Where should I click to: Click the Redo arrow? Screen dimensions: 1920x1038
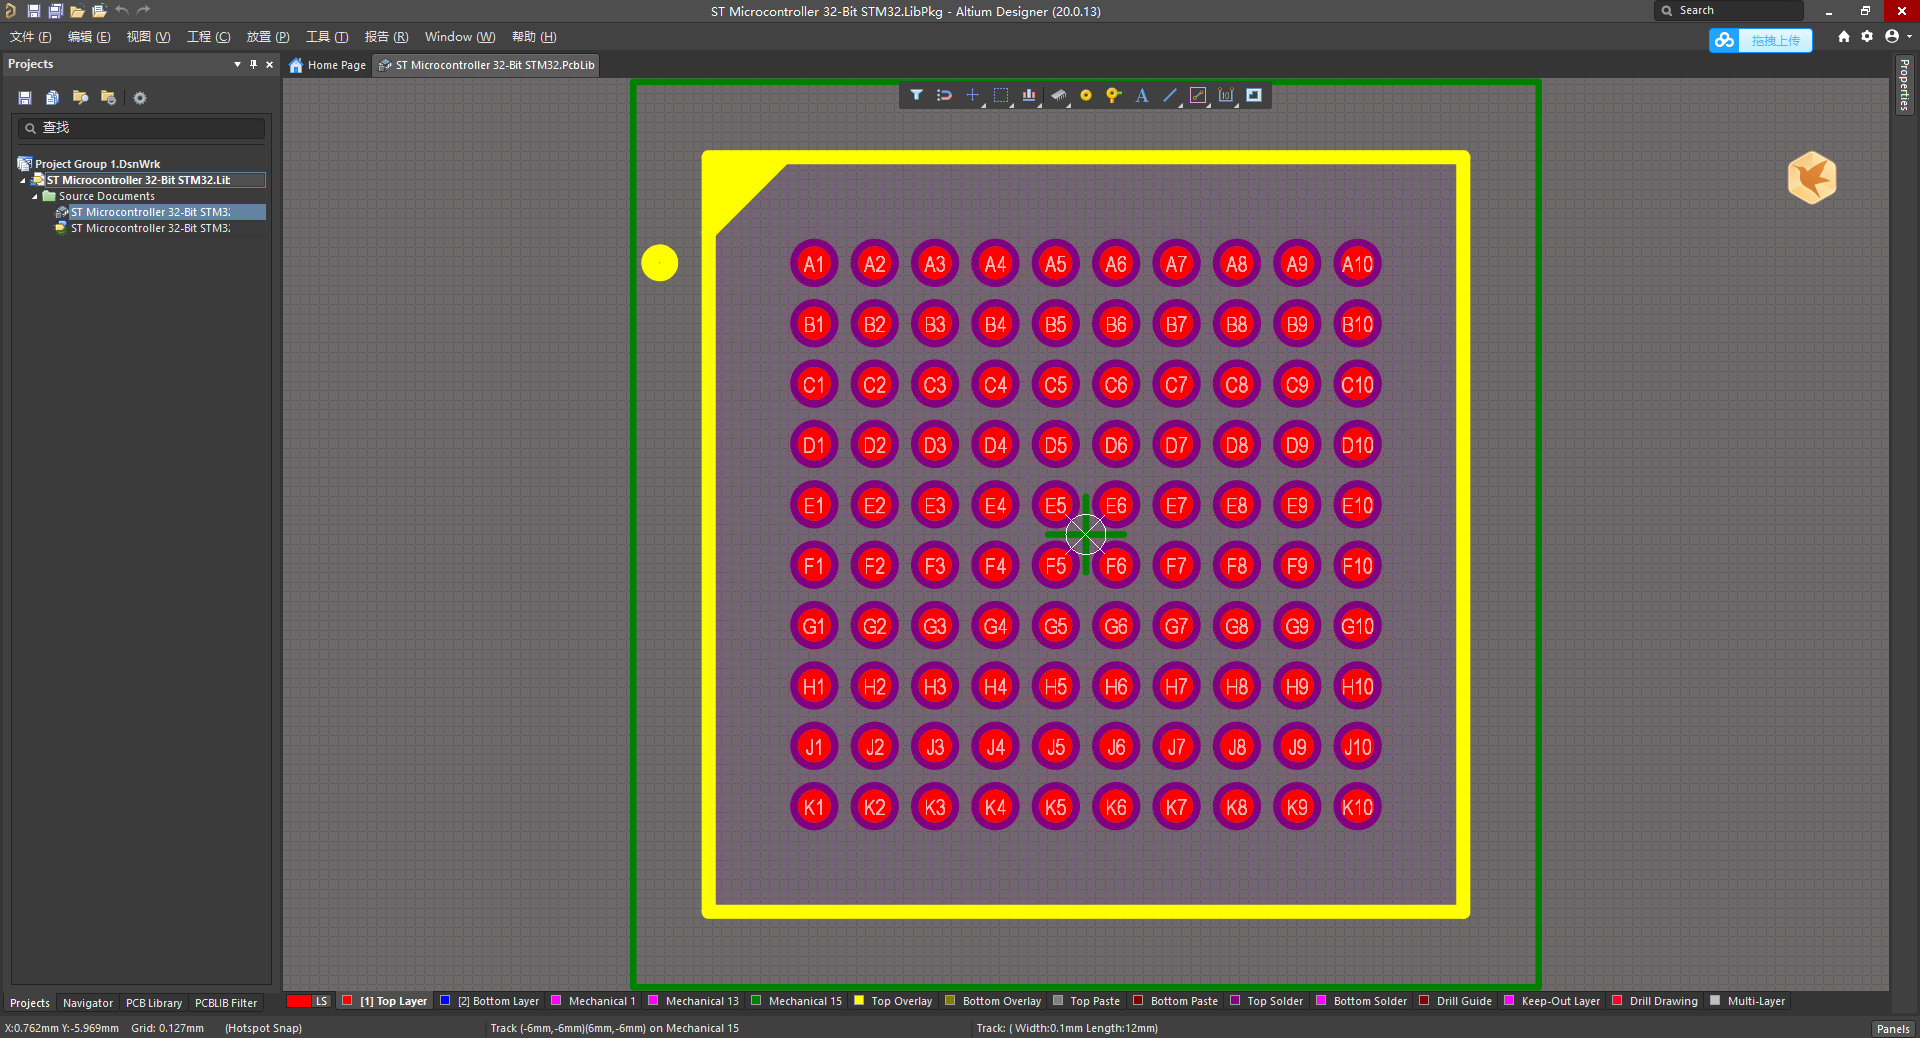(x=143, y=11)
